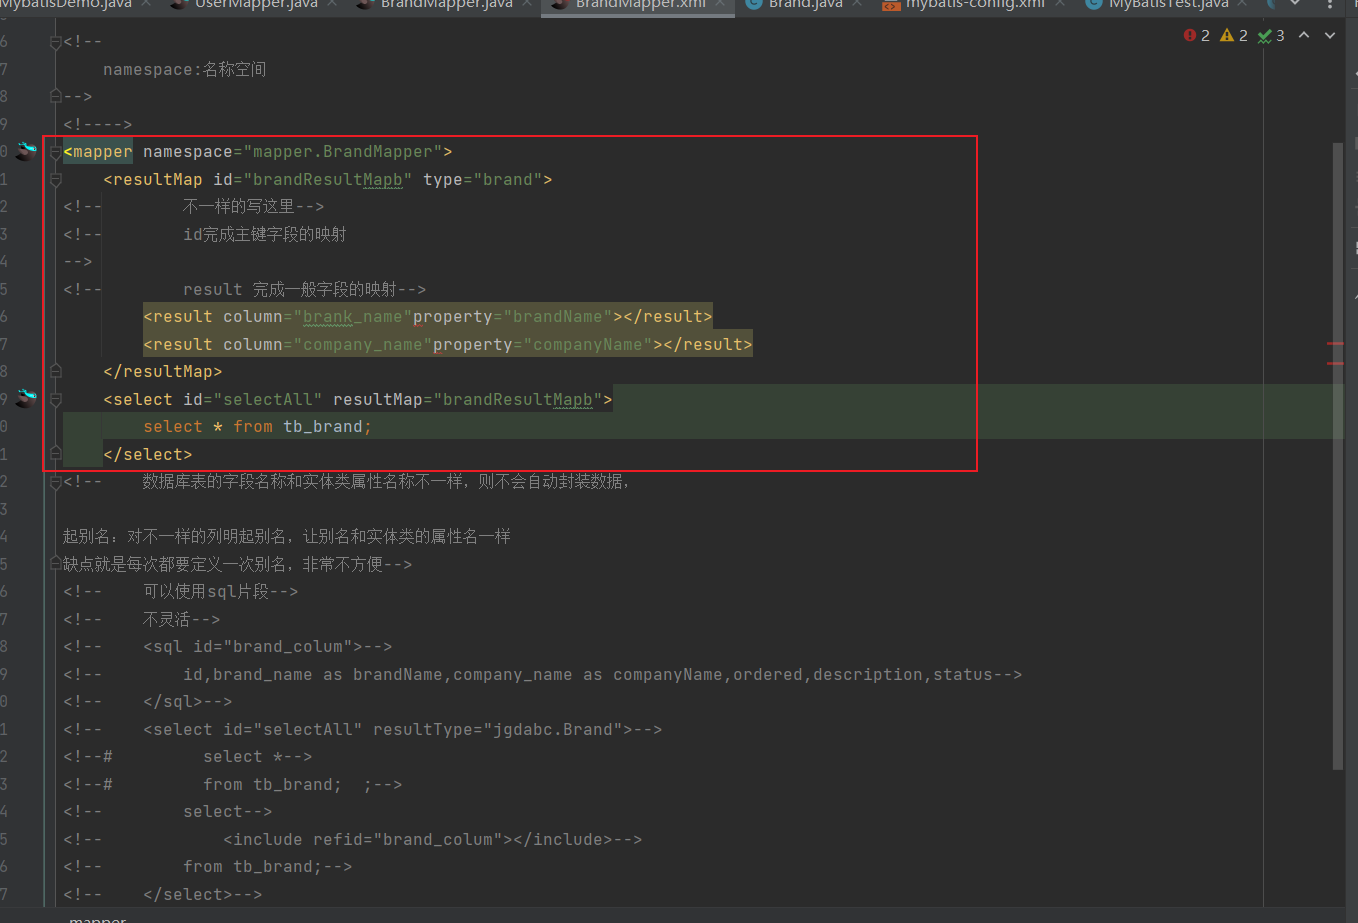
Task: Click the MyBatis gutter icon beside select id="selectAll"
Action: click(26, 399)
